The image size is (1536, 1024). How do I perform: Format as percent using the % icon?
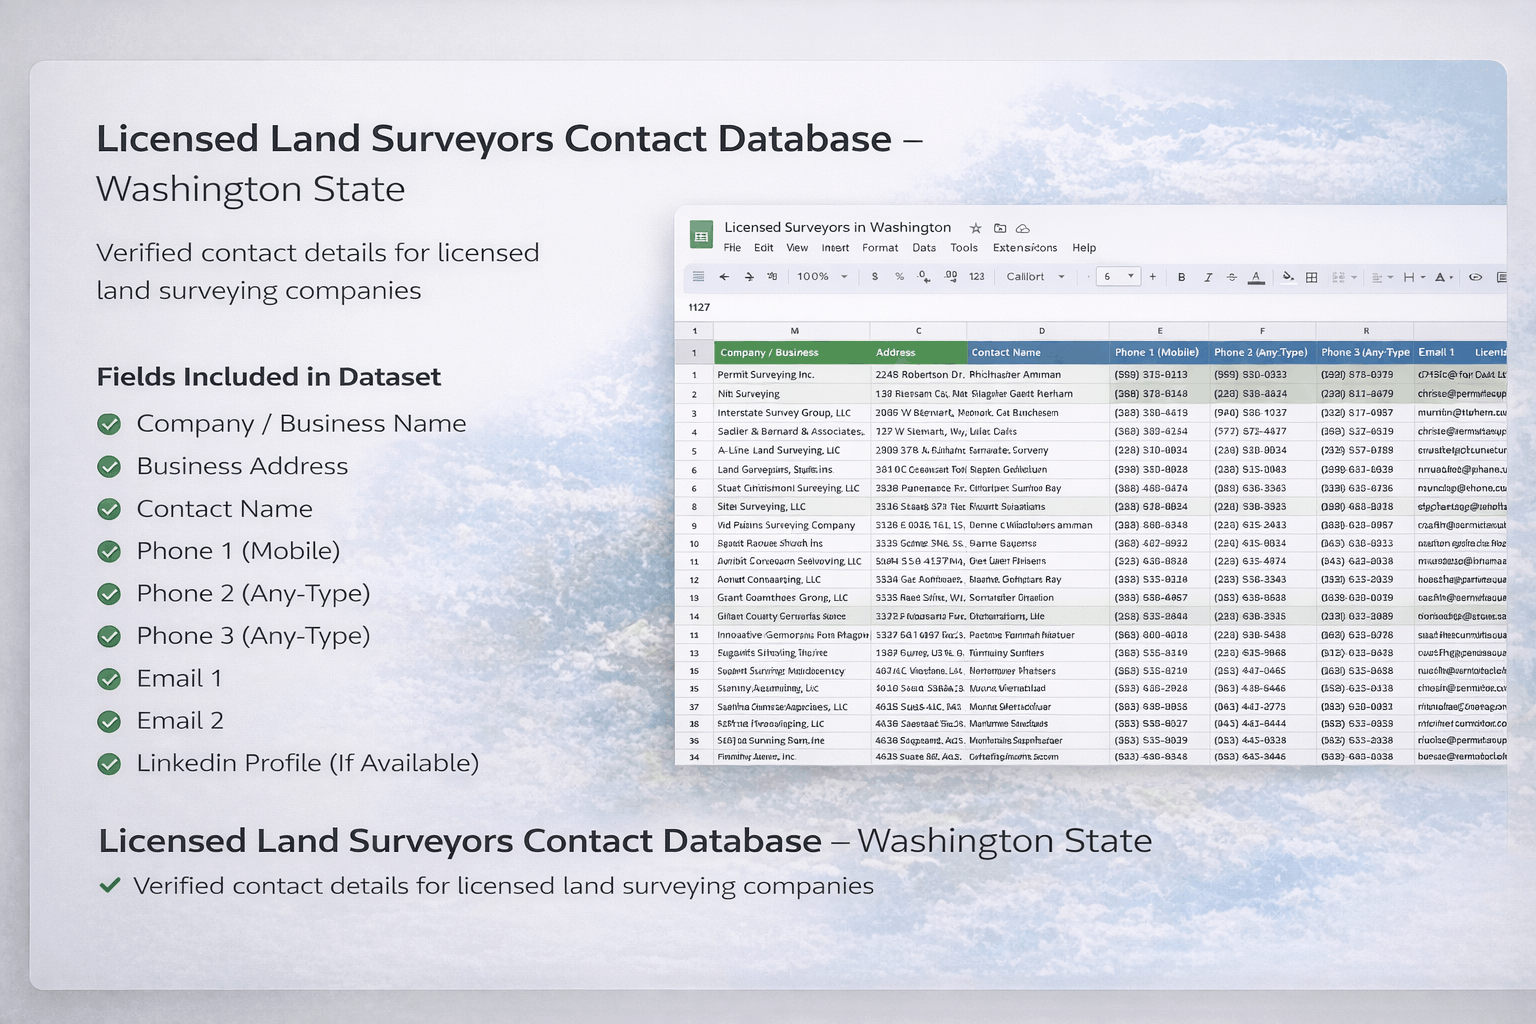click(899, 277)
